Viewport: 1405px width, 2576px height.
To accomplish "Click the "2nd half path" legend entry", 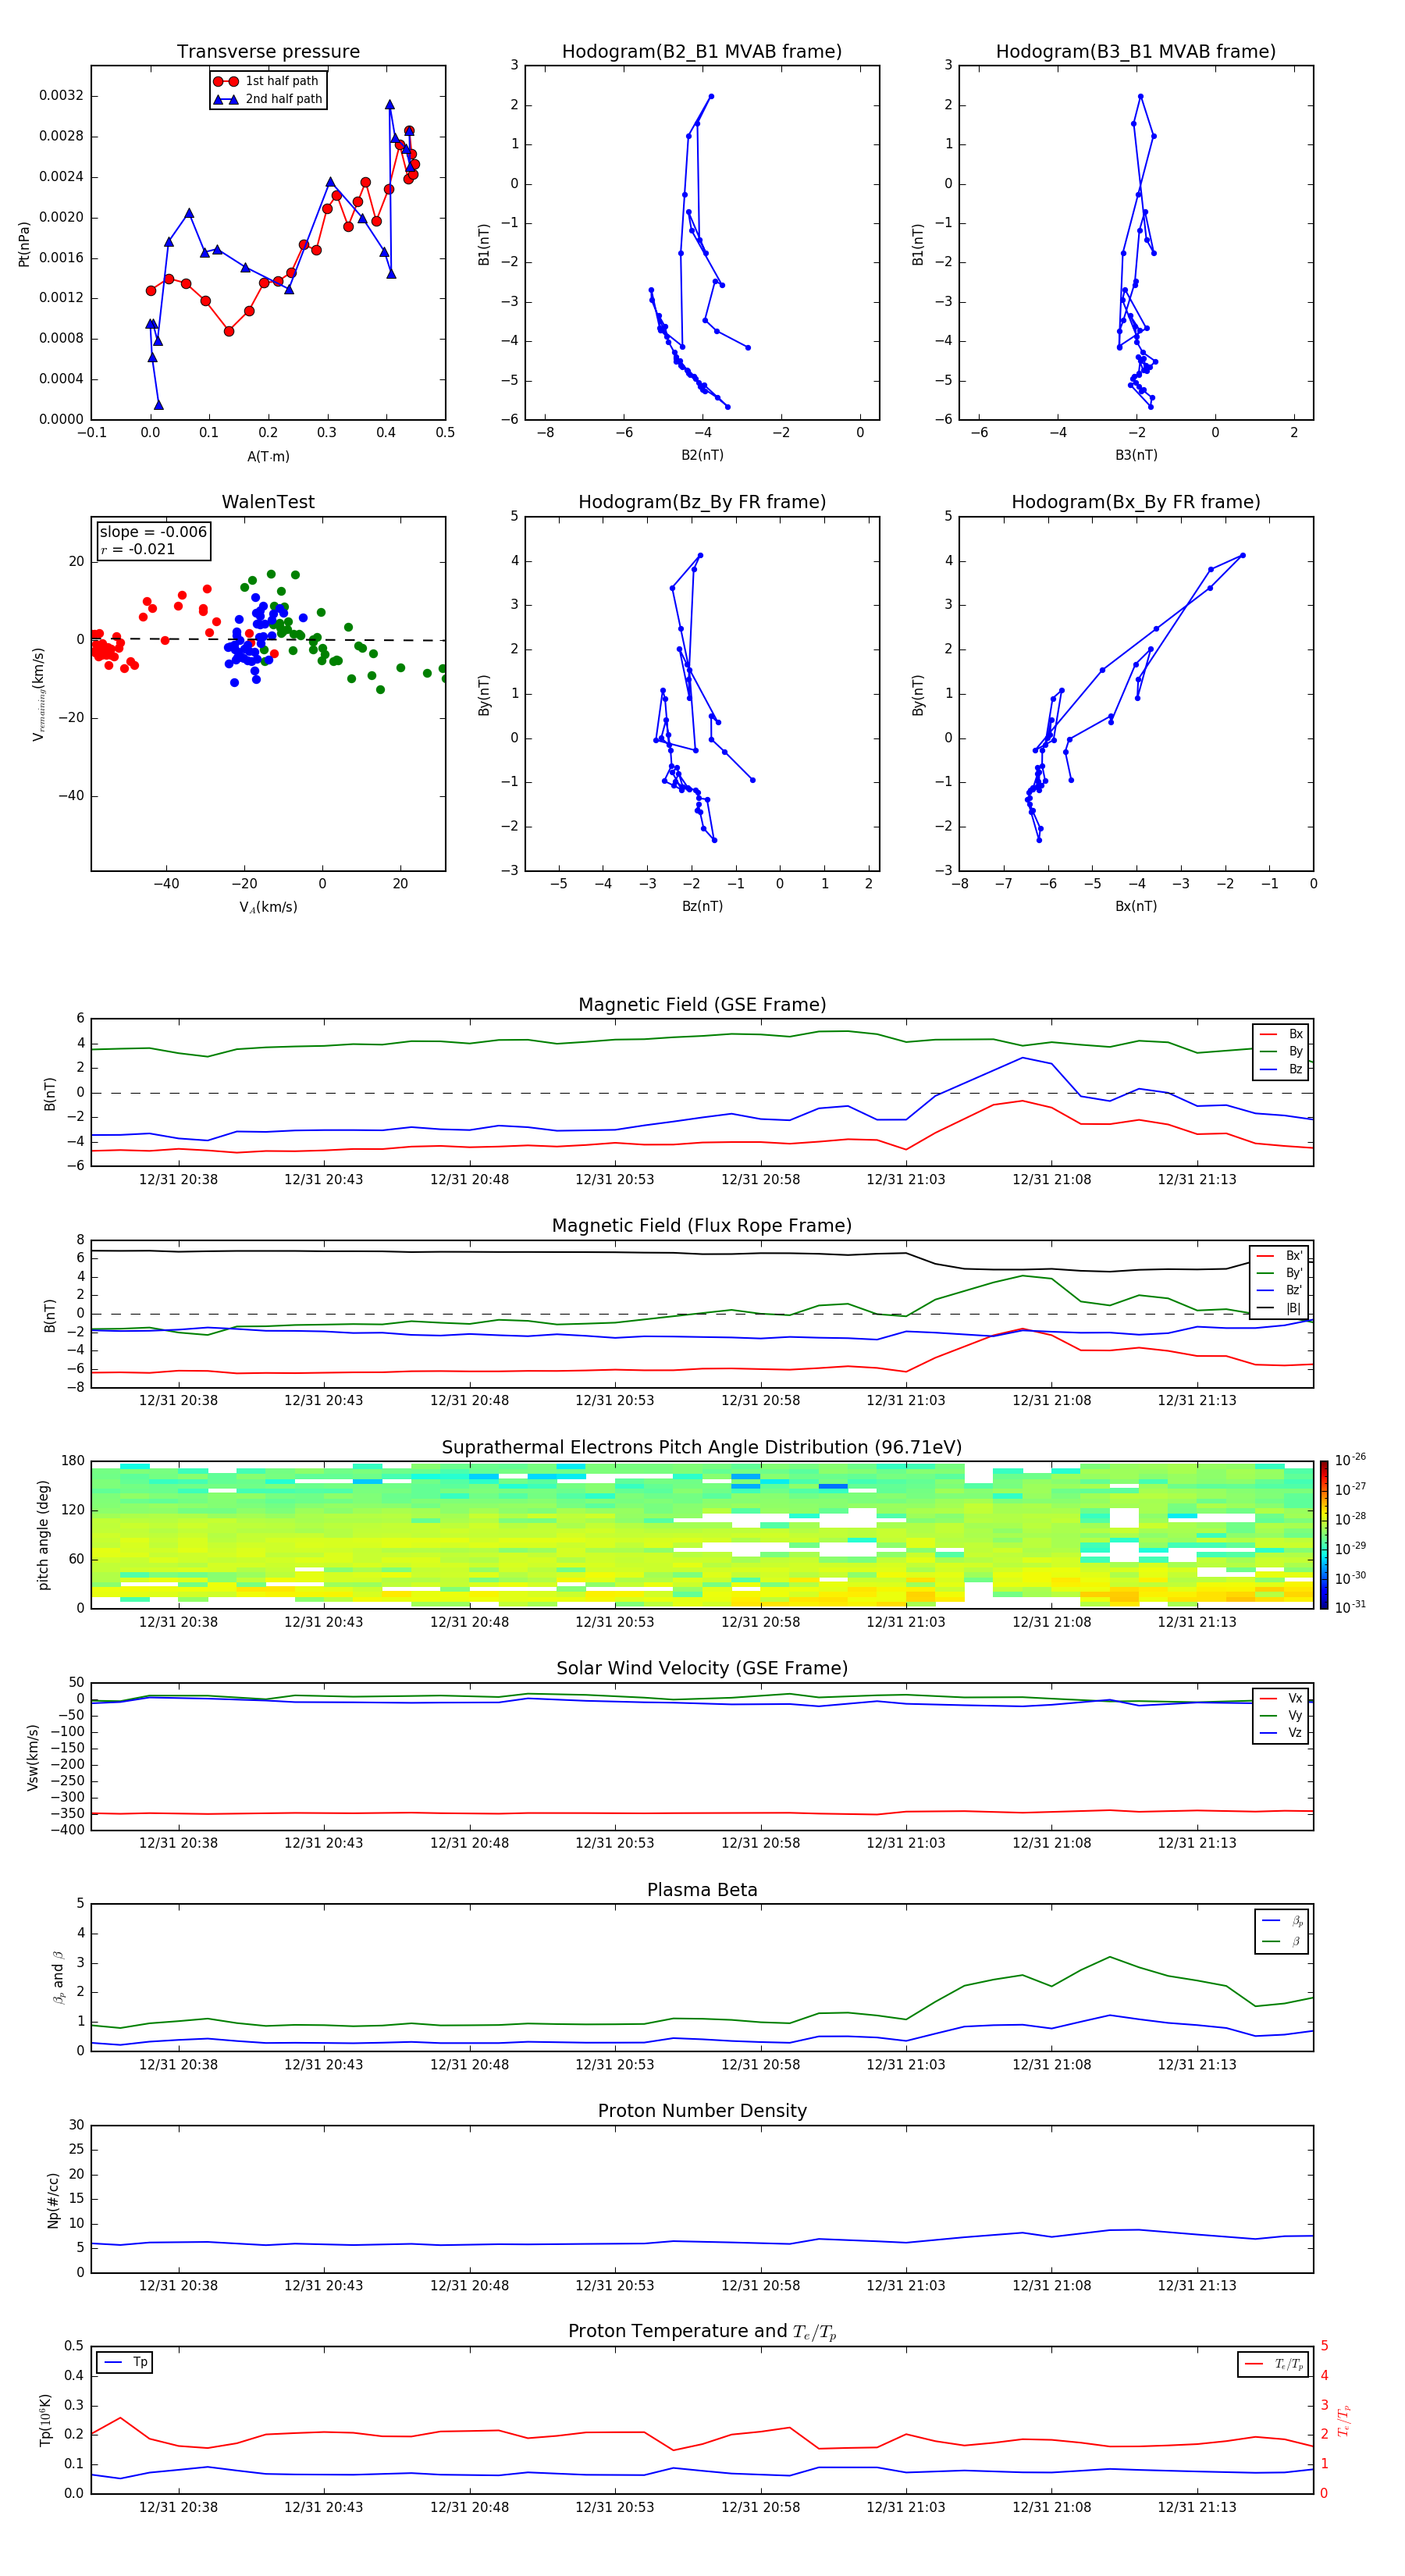I will click(x=267, y=99).
